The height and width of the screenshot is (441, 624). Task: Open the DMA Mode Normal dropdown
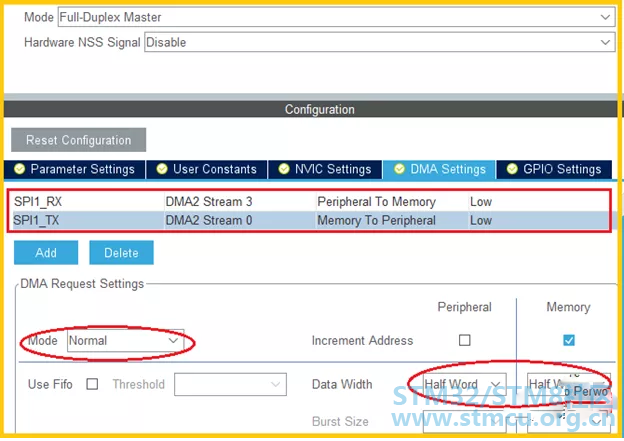point(125,341)
